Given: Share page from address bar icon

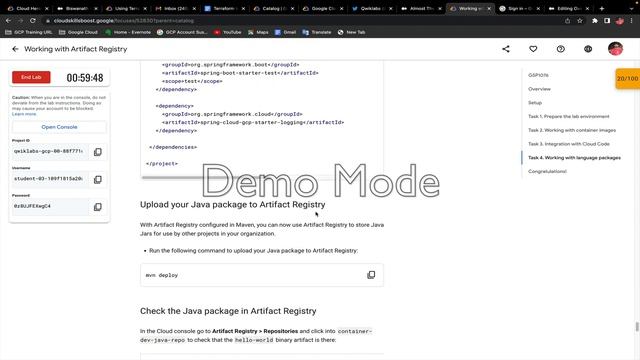Looking at the screenshot, I should pos(567,20).
